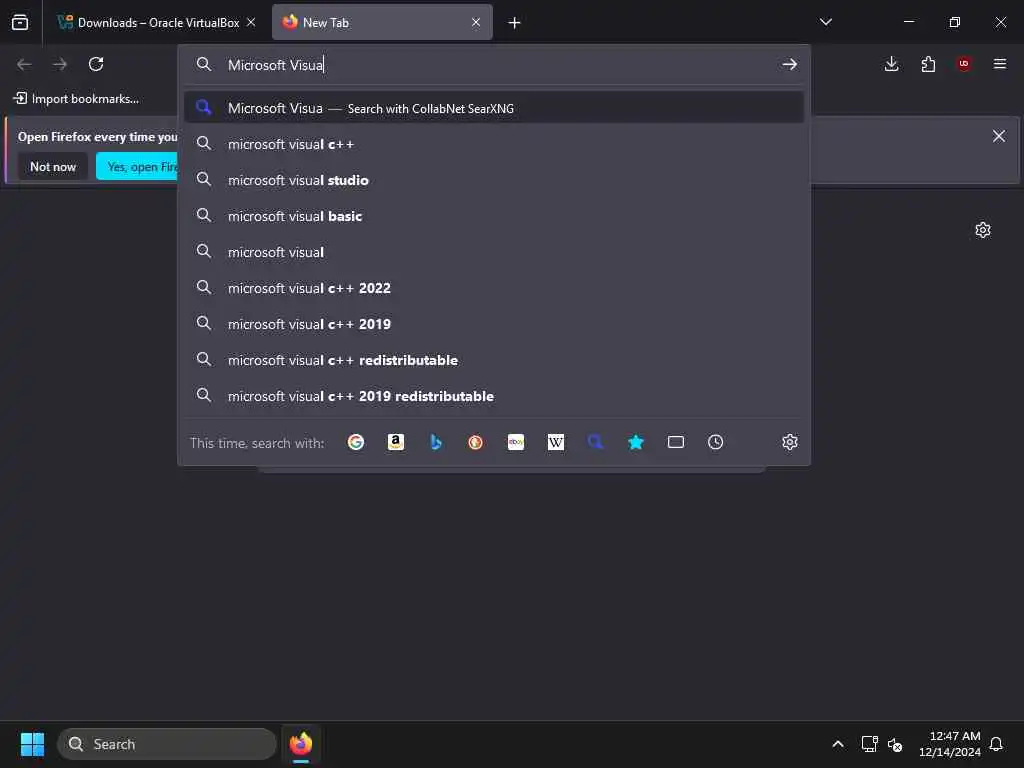Viewport: 1024px width, 768px height.
Task: Select suggestion microsoft visual c++ 2022
Action: 494,287
